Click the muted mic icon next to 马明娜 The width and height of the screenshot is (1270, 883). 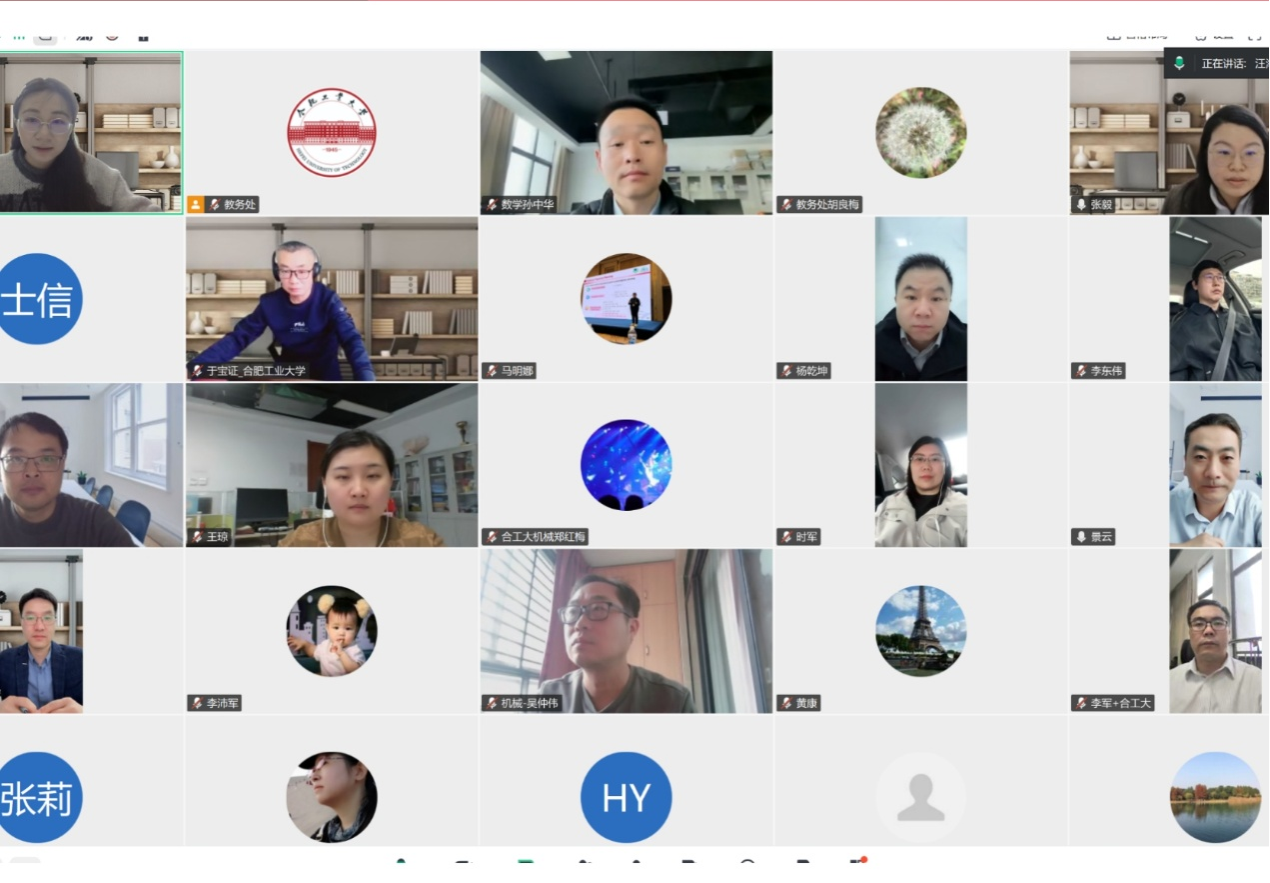tap(491, 371)
